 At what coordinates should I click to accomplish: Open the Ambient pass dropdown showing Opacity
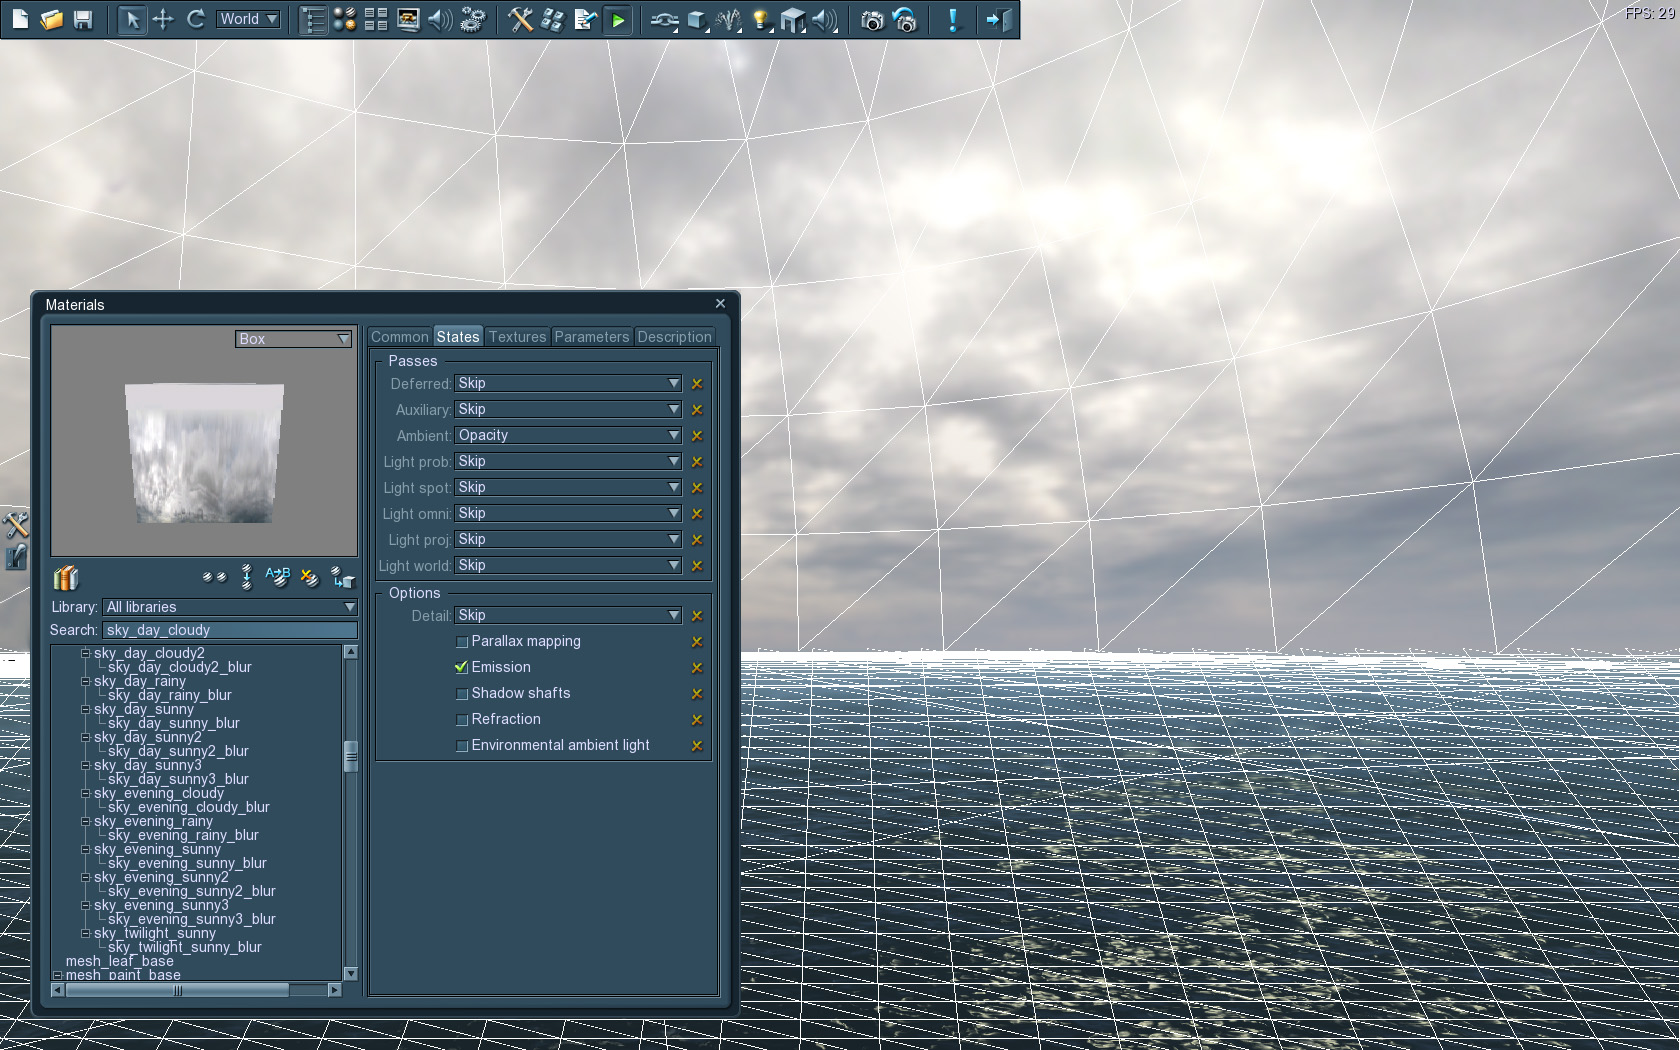(x=567, y=435)
